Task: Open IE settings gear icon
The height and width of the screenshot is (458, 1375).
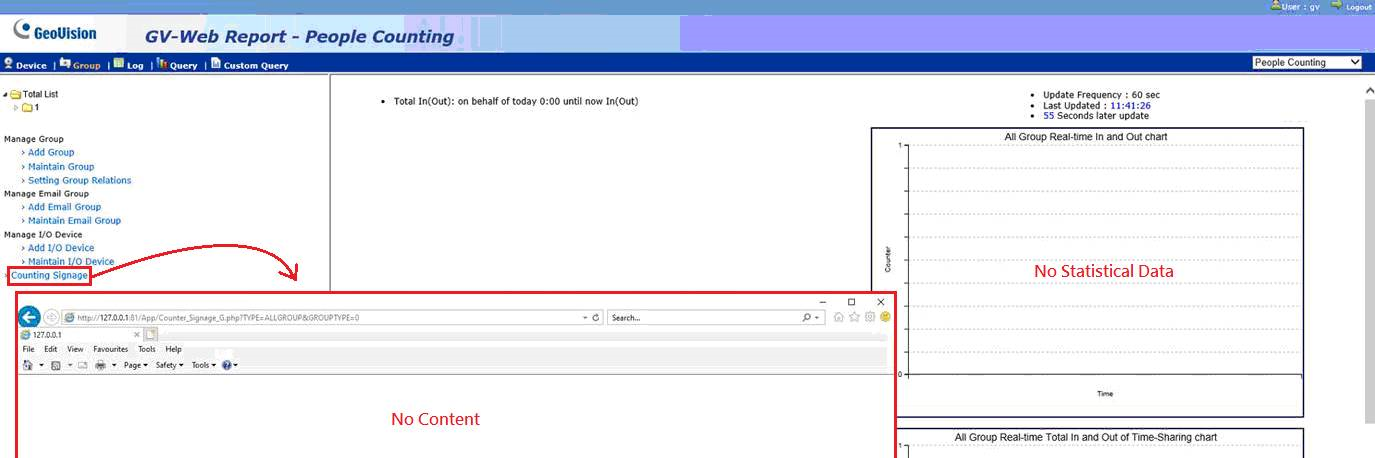Action: click(870, 317)
